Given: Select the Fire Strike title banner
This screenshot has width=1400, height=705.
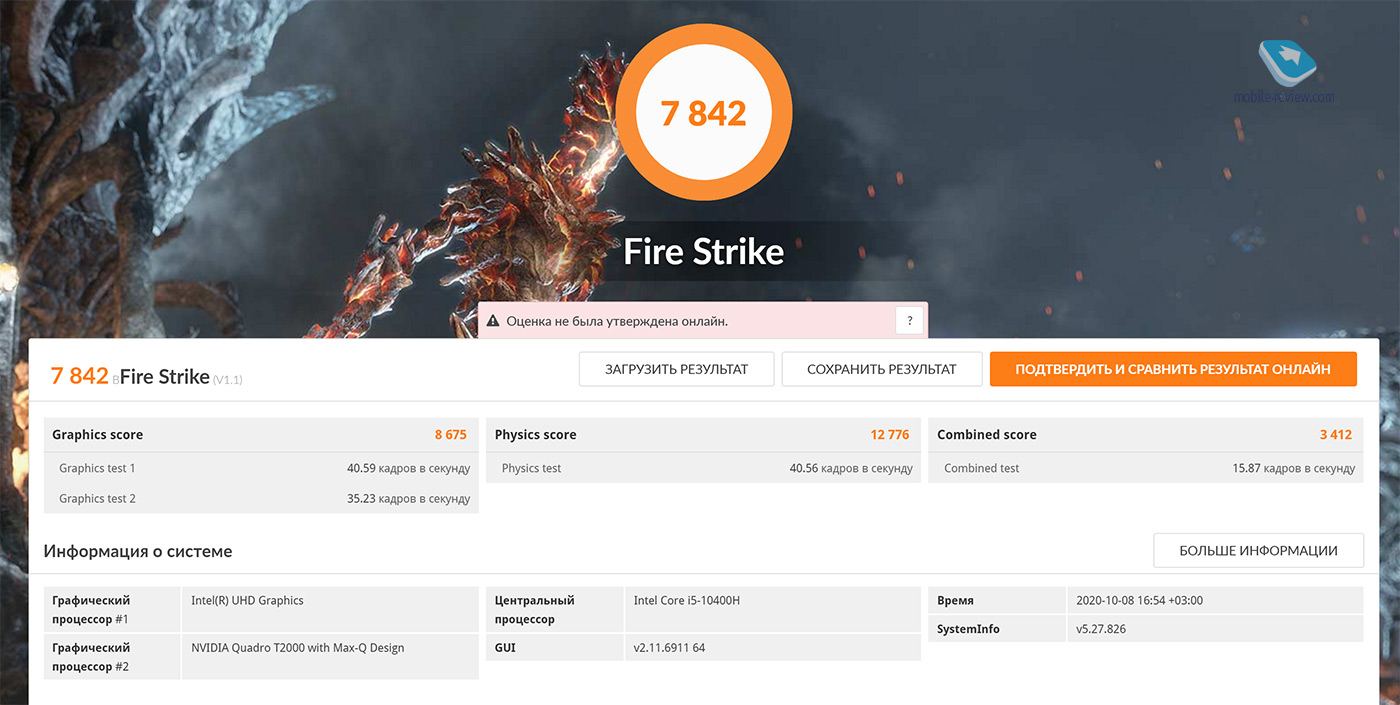Looking at the screenshot, I should 703,251.
